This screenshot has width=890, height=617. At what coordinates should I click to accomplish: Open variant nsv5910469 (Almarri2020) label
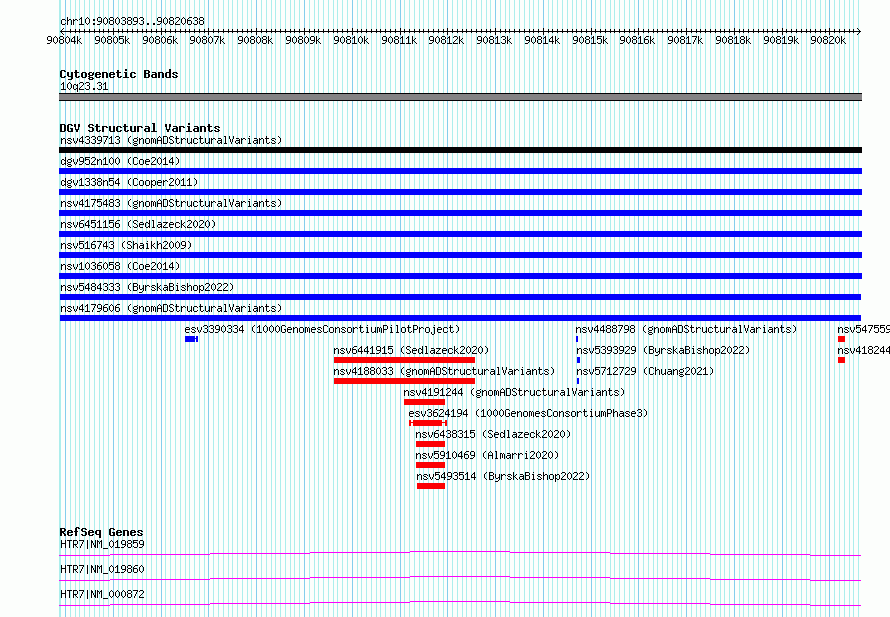point(487,455)
